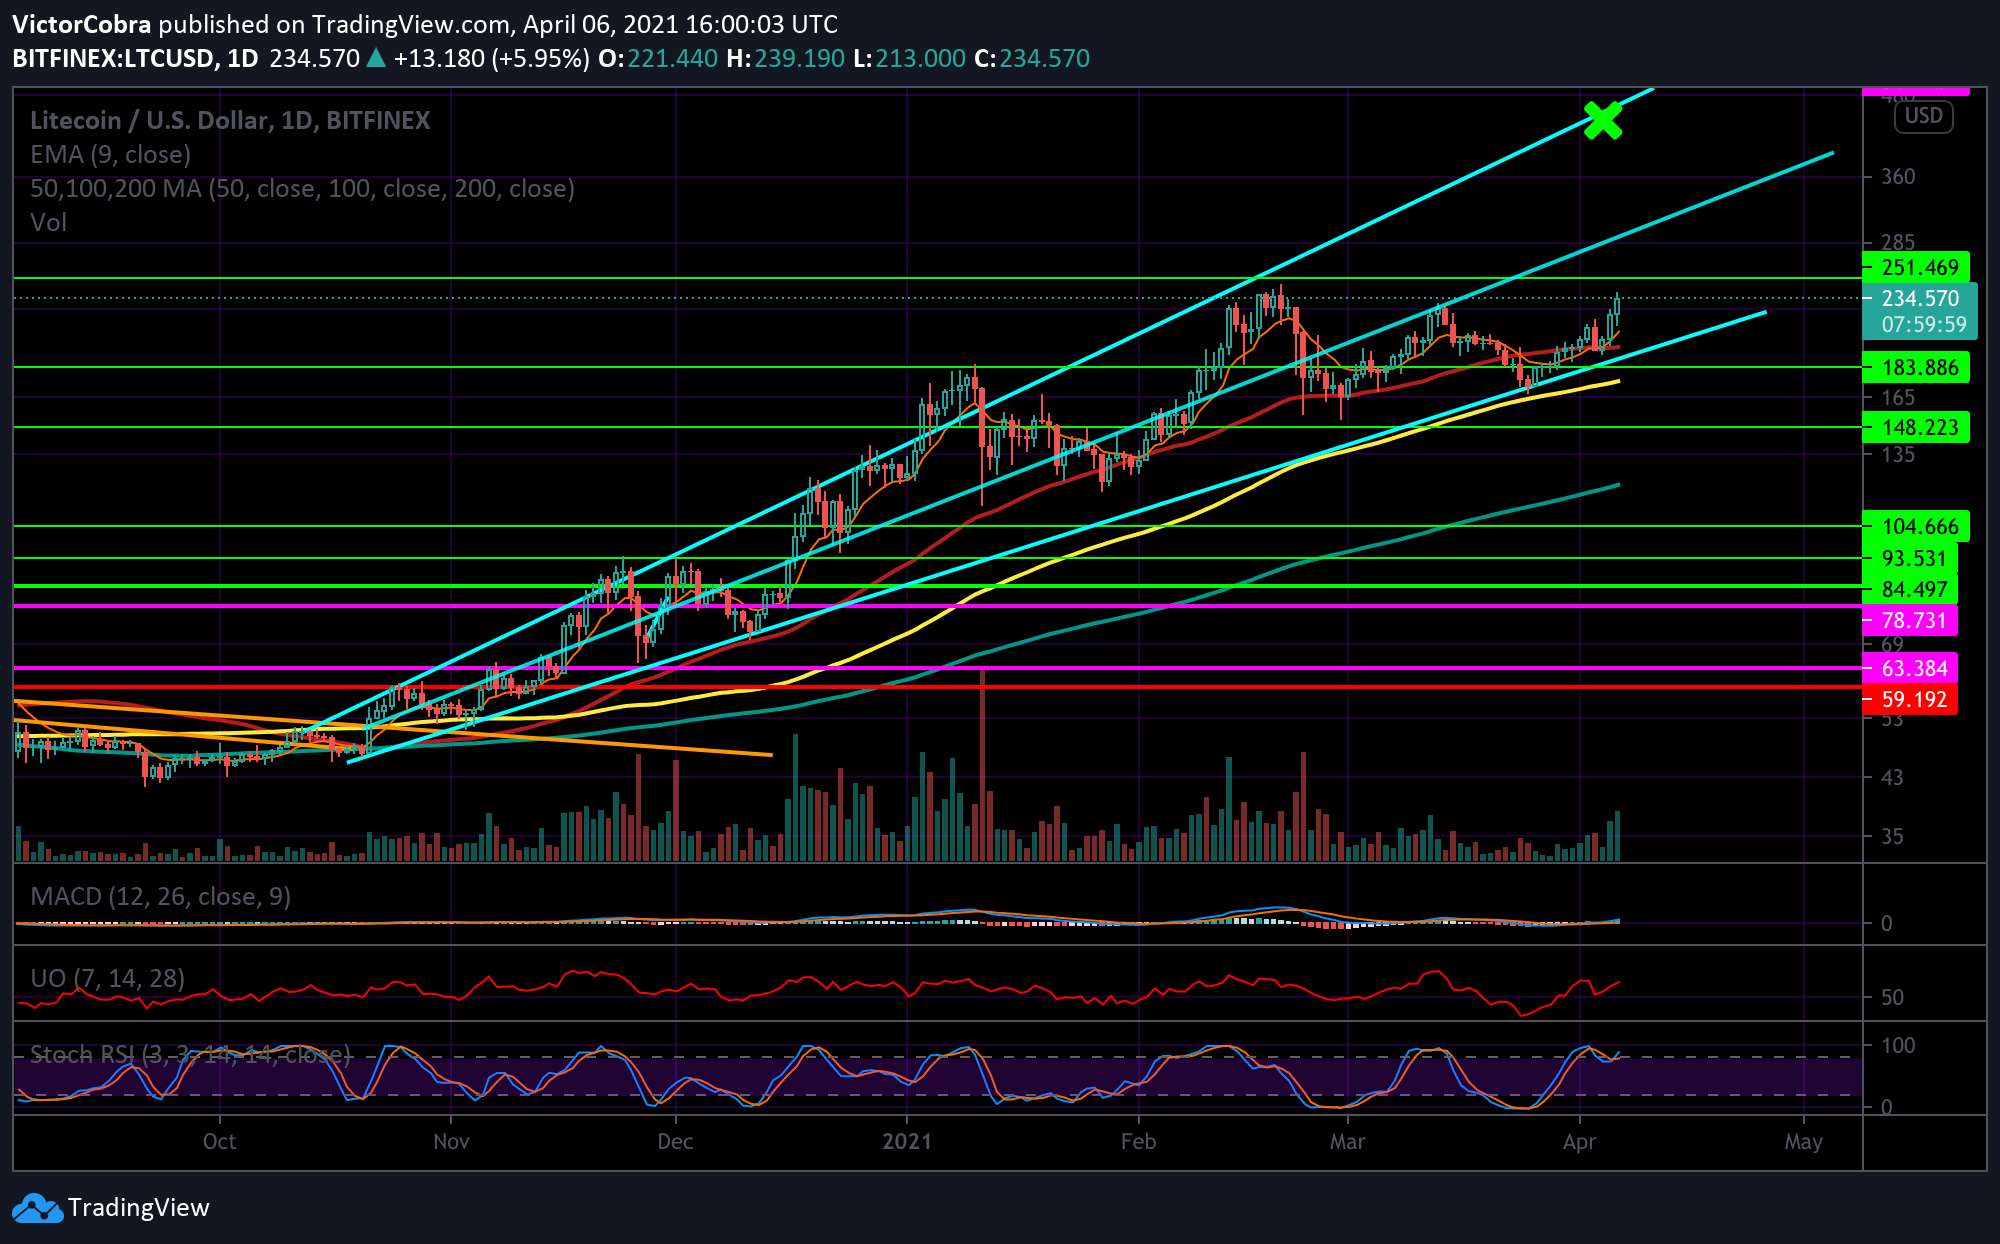The image size is (2000, 1244).
Task: Click the Mar label on time axis
Action: click(1347, 1141)
